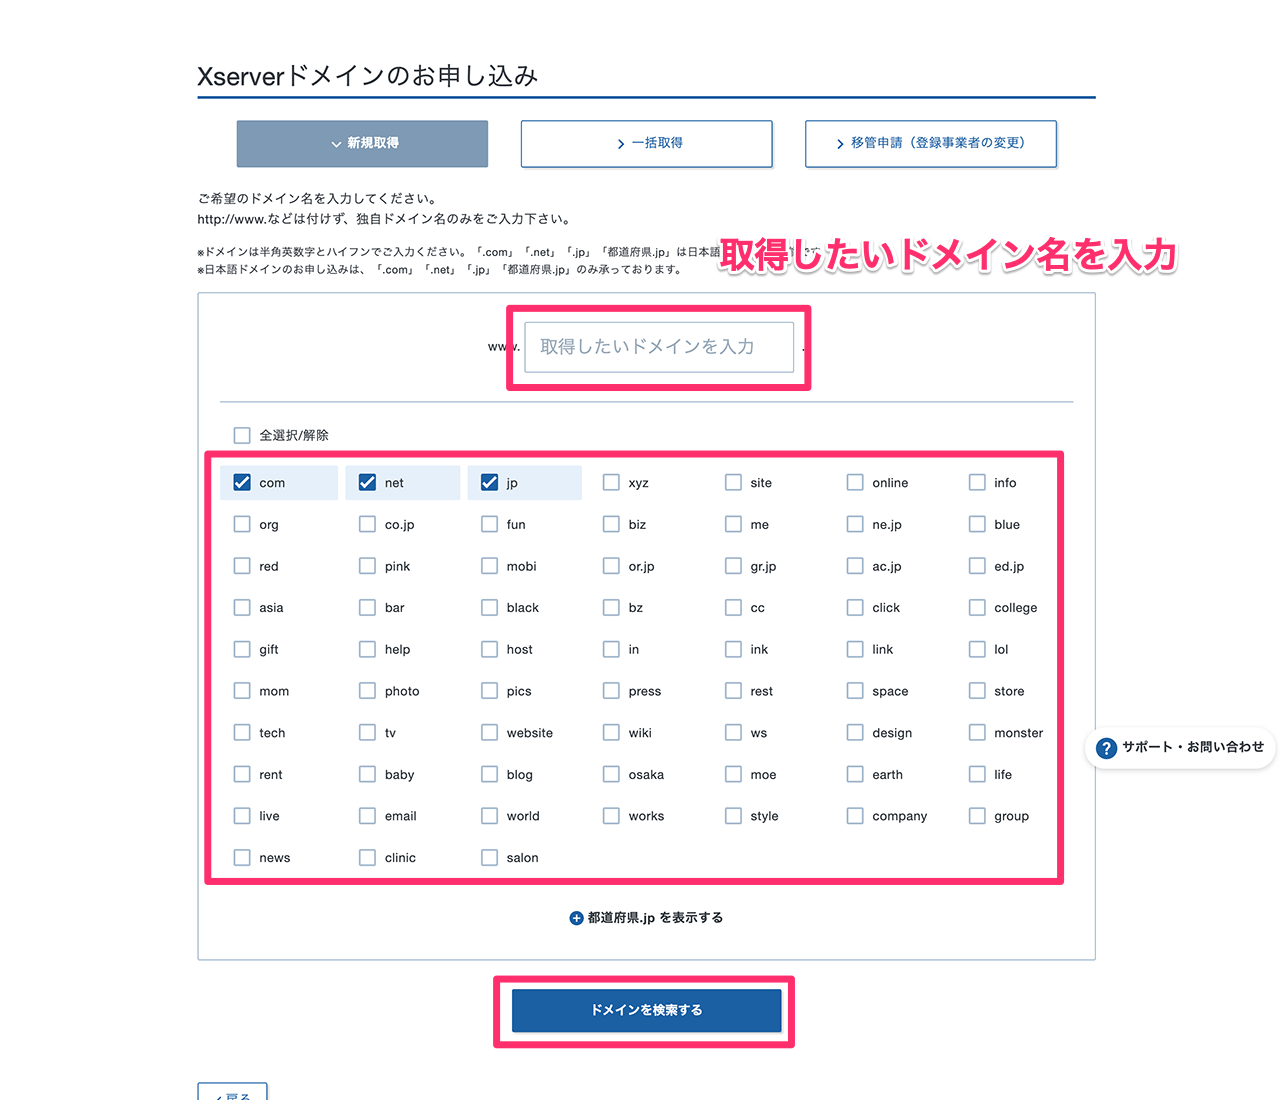Select the cc domain checkbox
Viewport: 1280px width, 1100px height.
pyautogui.click(x=733, y=607)
